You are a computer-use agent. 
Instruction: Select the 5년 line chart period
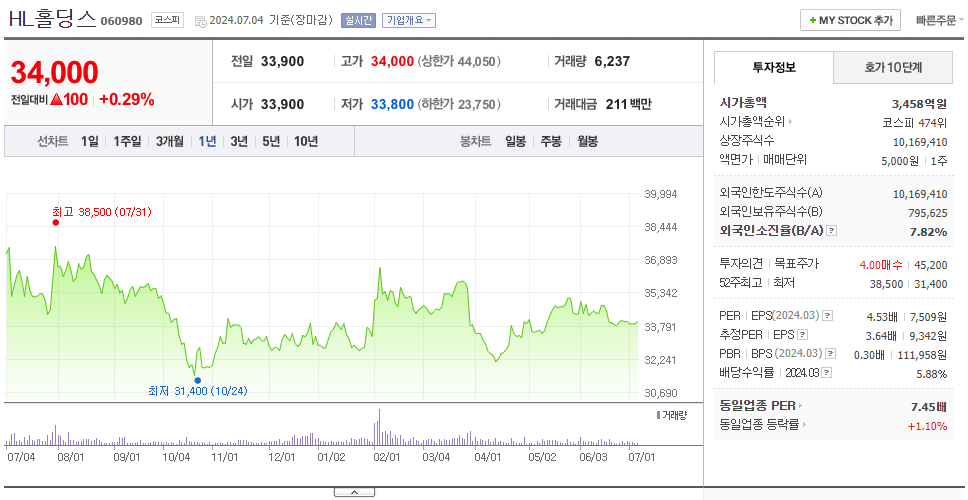(x=271, y=141)
